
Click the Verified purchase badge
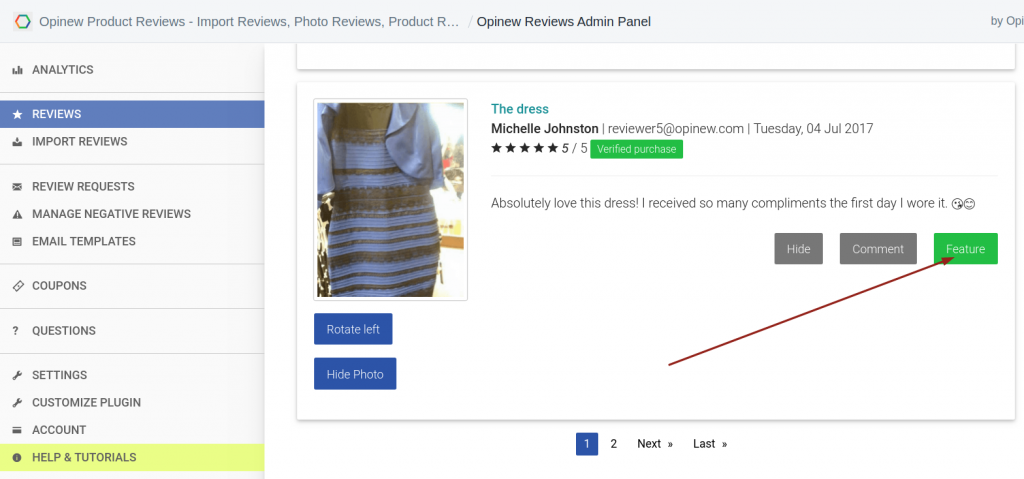637,149
